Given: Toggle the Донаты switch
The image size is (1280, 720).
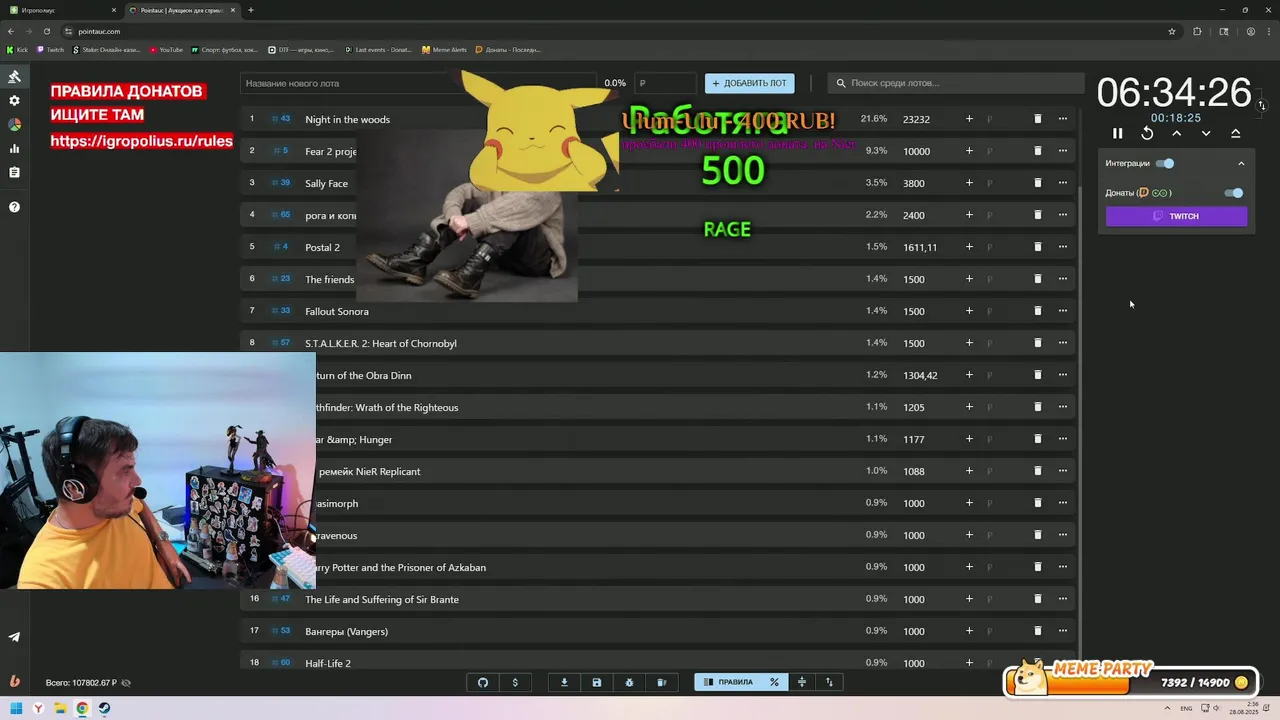Looking at the screenshot, I should pos(1234,193).
